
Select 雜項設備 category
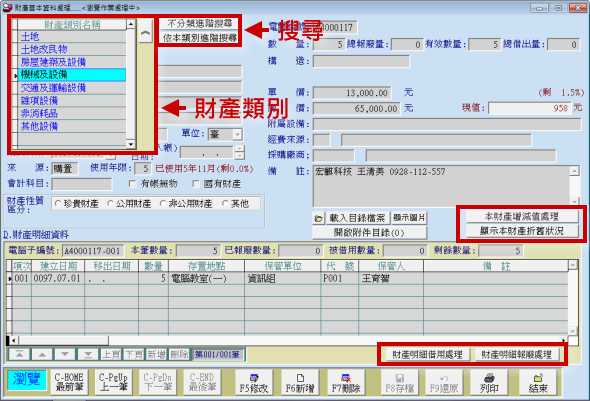pyautogui.click(x=72, y=100)
